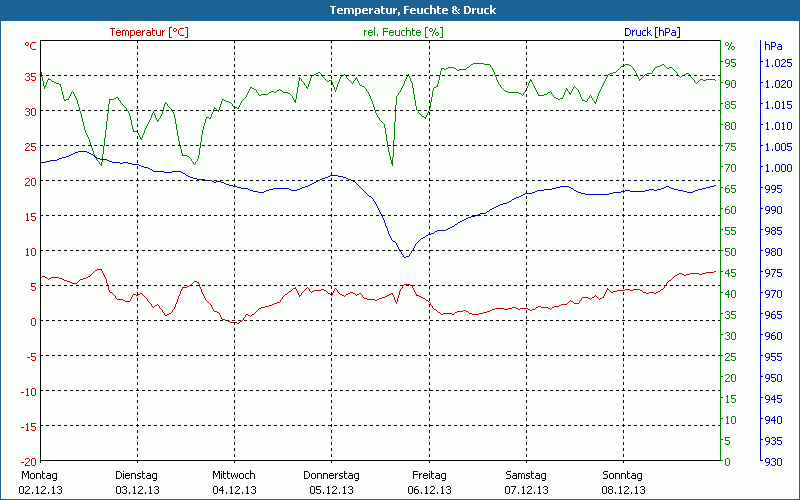The height and width of the screenshot is (500, 800).
Task: Select the red 'Temperatur [°C]' legend label
Action: click(x=149, y=32)
